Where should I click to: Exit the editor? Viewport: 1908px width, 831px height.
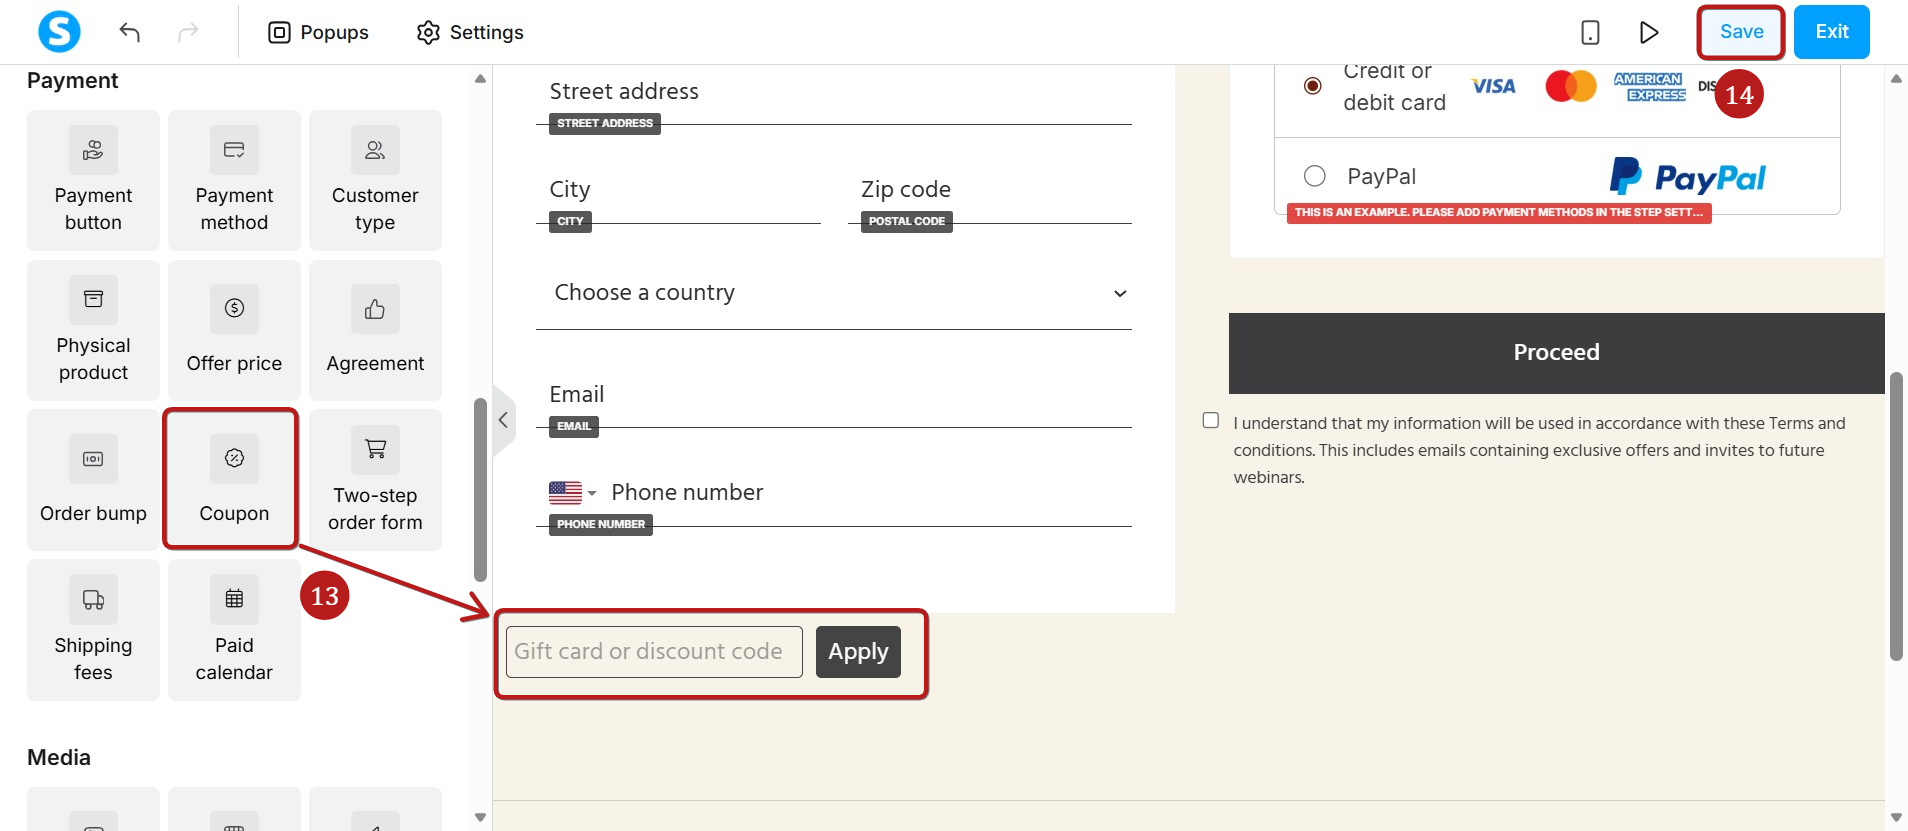click(x=1831, y=32)
